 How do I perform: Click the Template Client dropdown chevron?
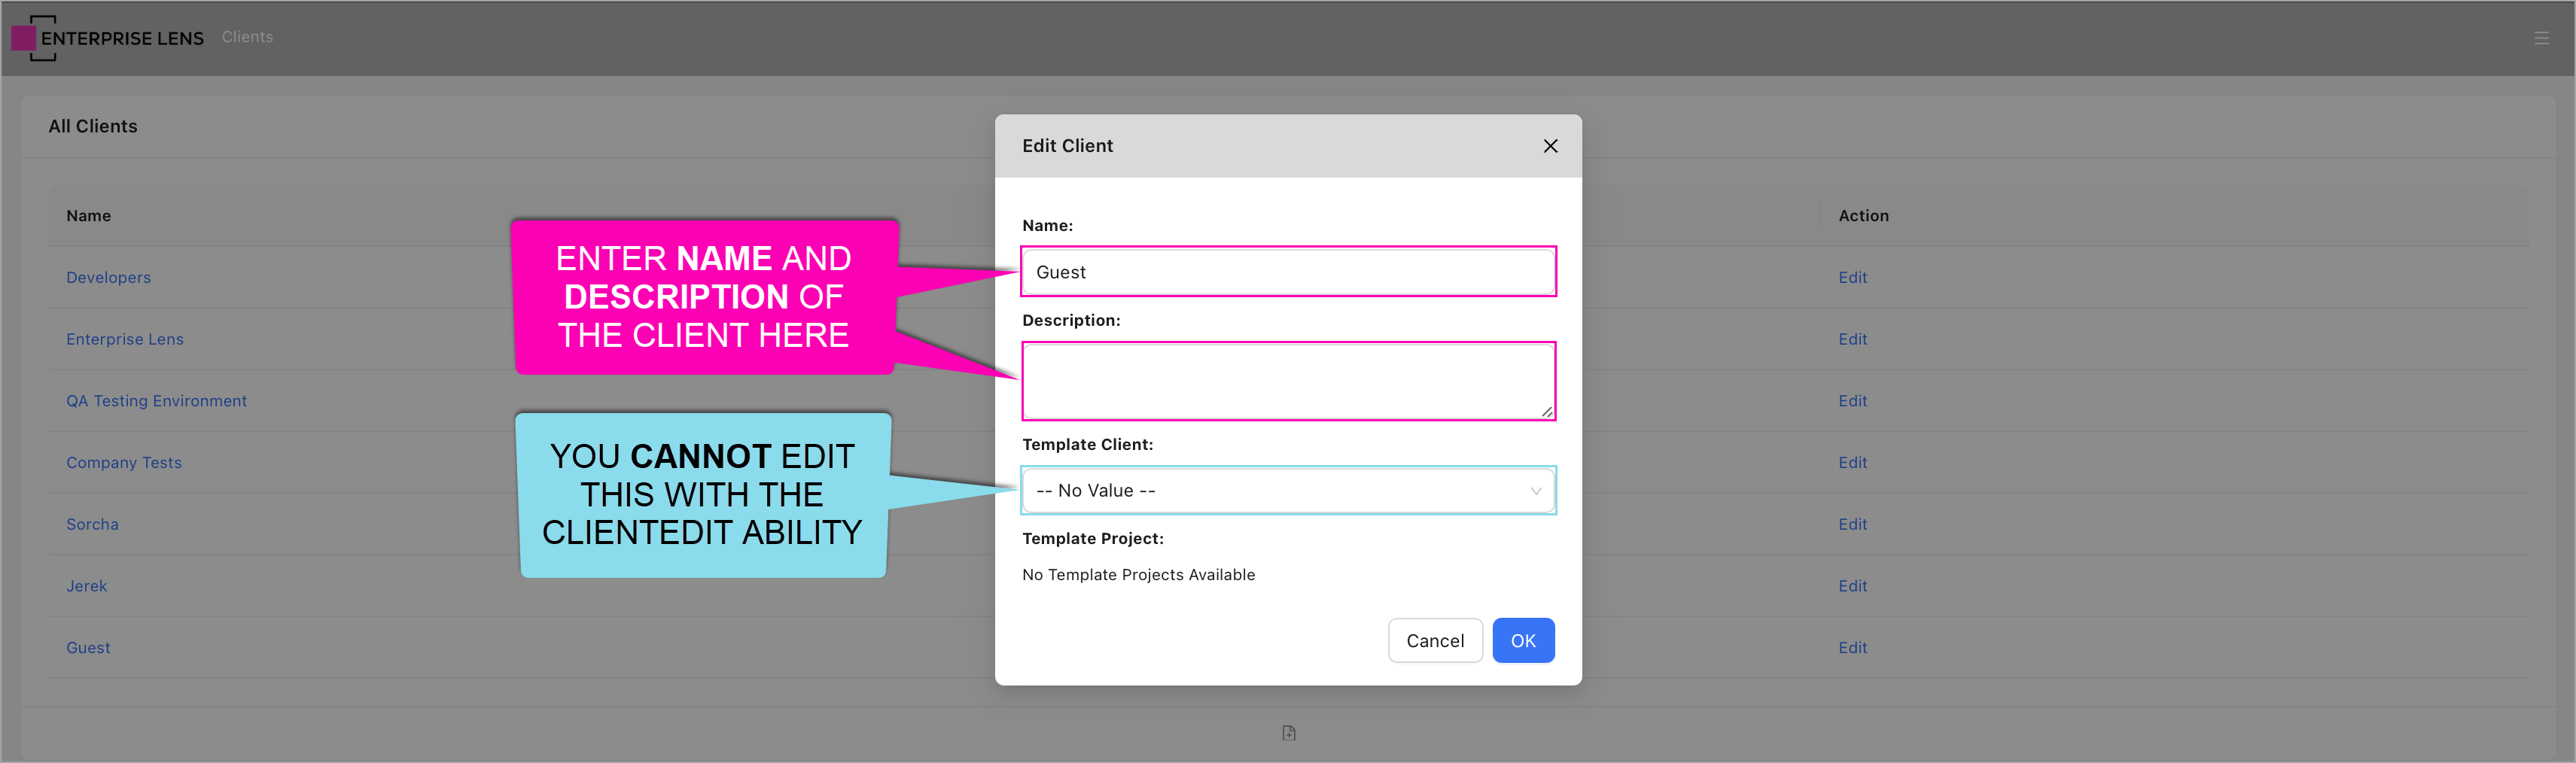pos(1535,490)
